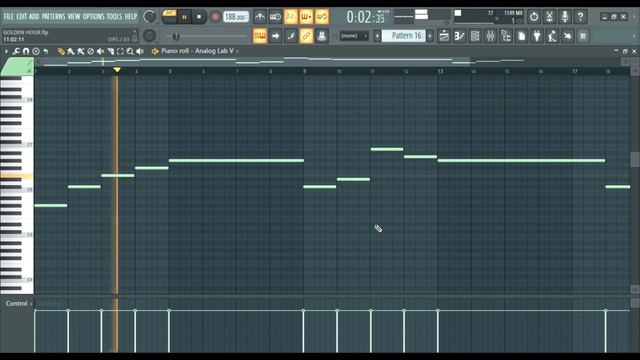The width and height of the screenshot is (640, 360).
Task: Toggle typing keyboard to piano icon
Action: pos(260,36)
